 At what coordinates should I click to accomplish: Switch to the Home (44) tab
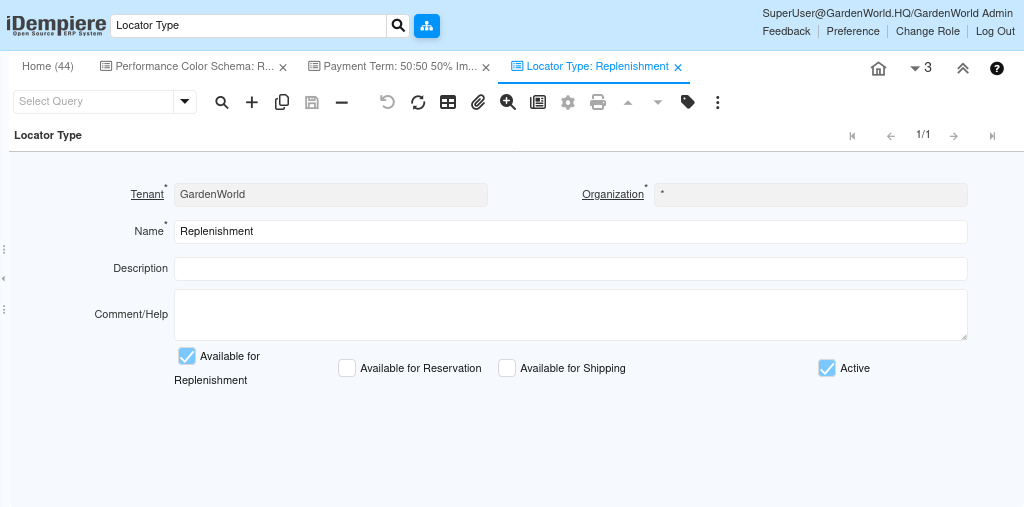click(48, 67)
